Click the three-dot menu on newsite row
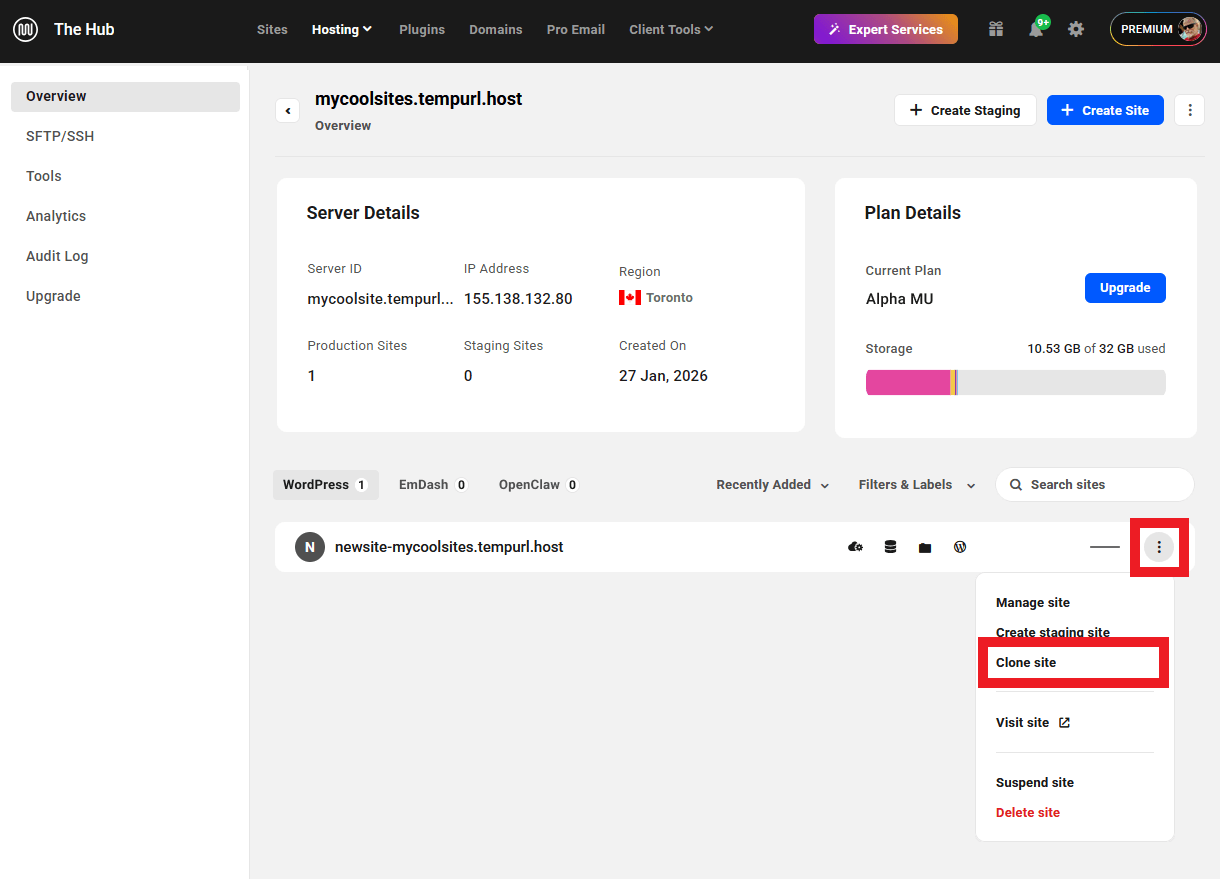The width and height of the screenshot is (1220, 879). (x=1159, y=547)
